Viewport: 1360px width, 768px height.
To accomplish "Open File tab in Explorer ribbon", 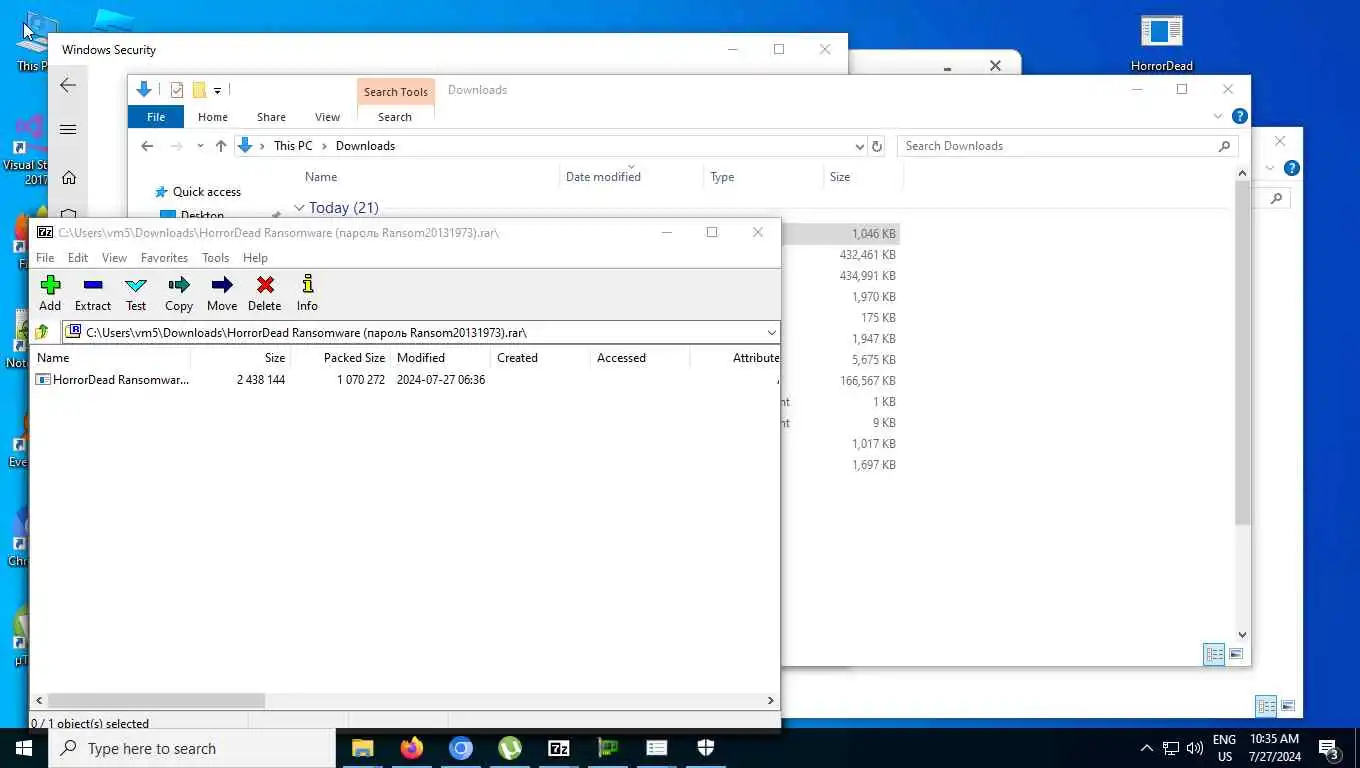I will (x=156, y=117).
